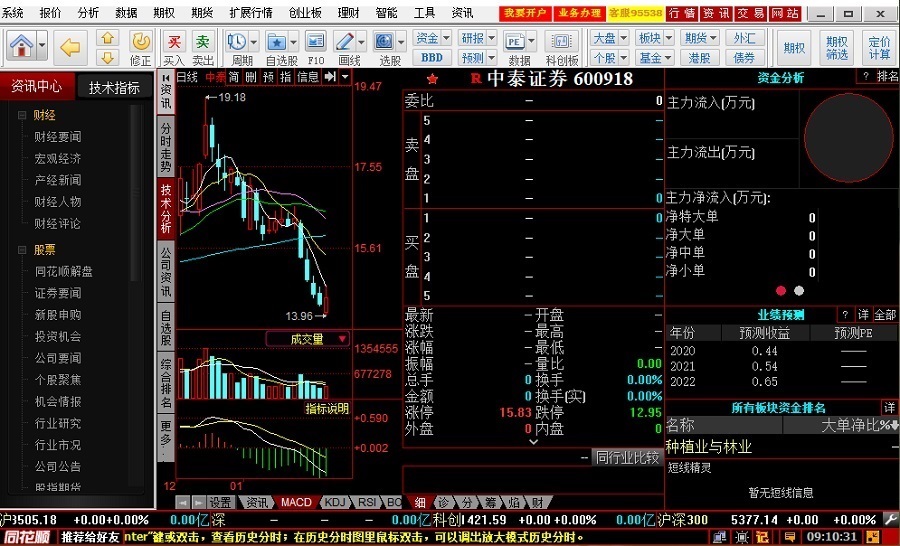Switch to the 技术指标 tab
This screenshot has height=546, width=900.
click(114, 88)
